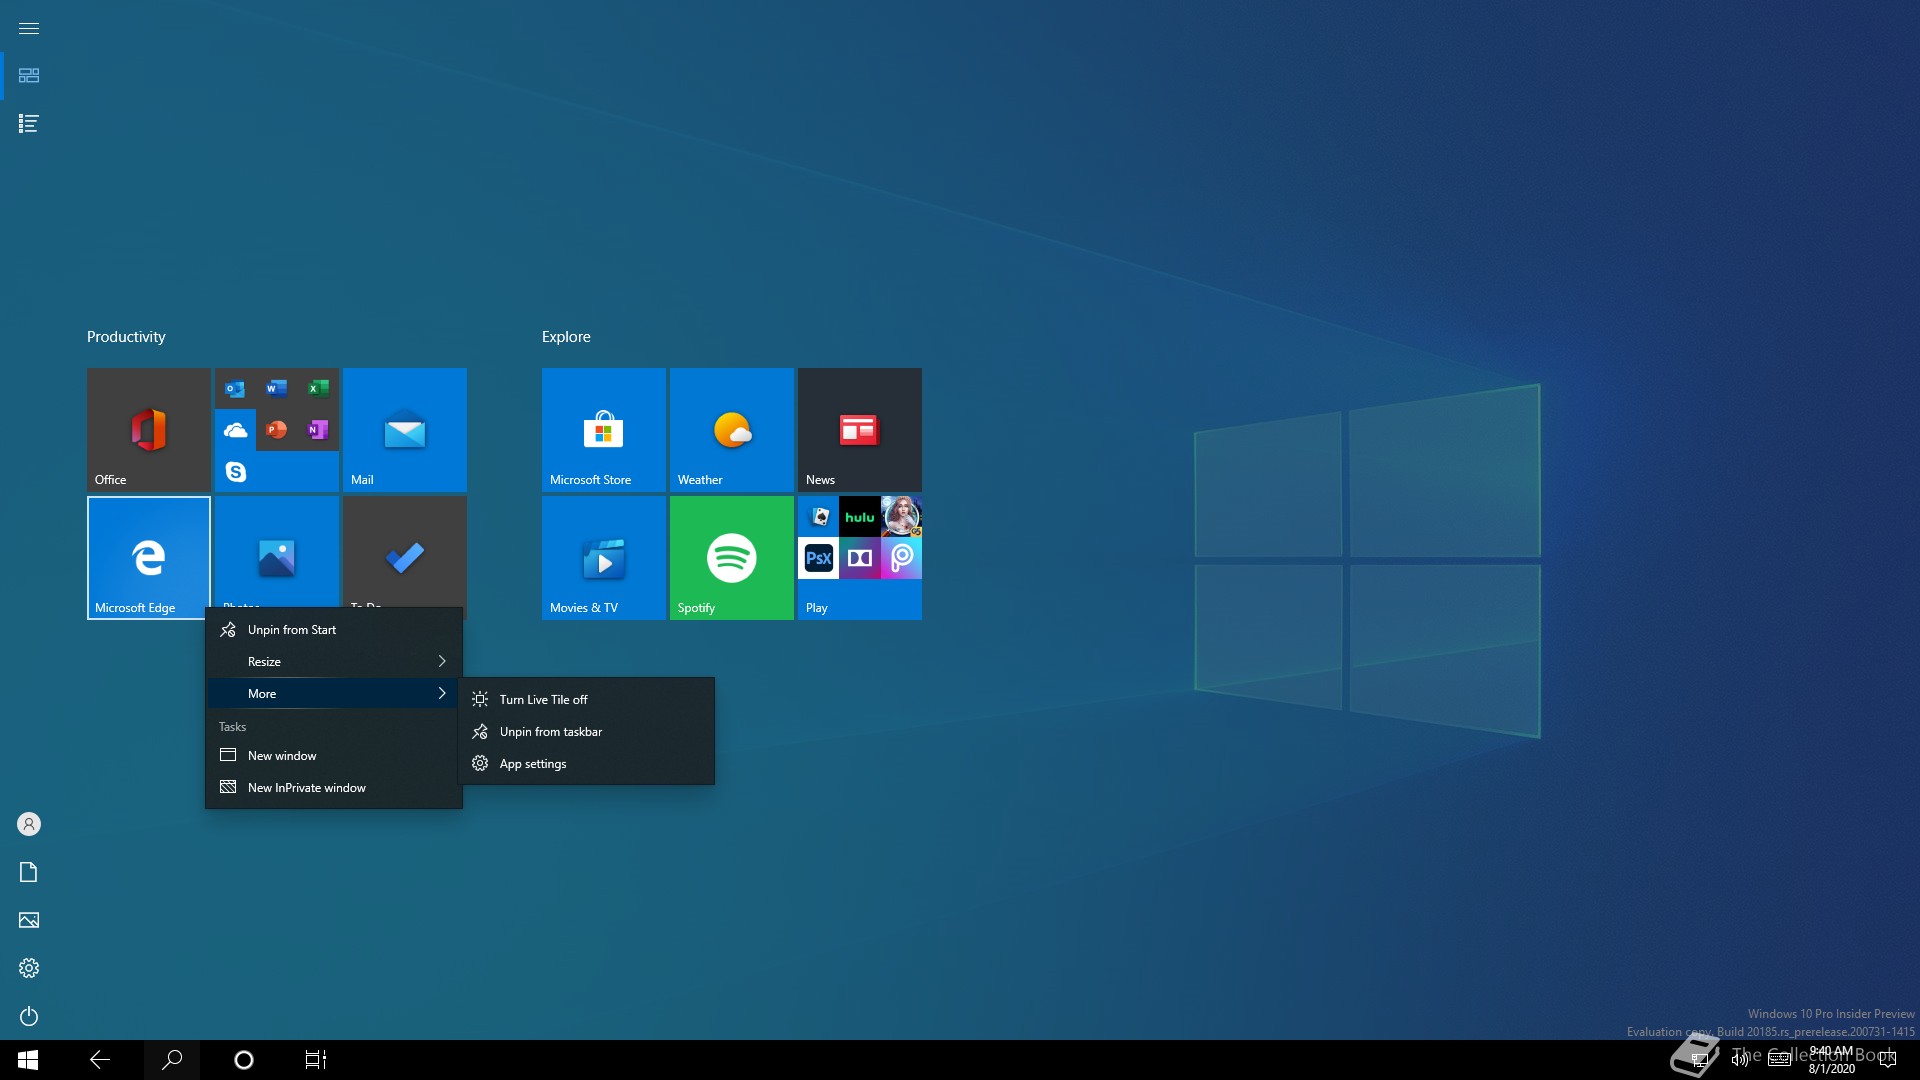Open the small Excel tile
Screen dimensions: 1920x1080
coord(318,388)
